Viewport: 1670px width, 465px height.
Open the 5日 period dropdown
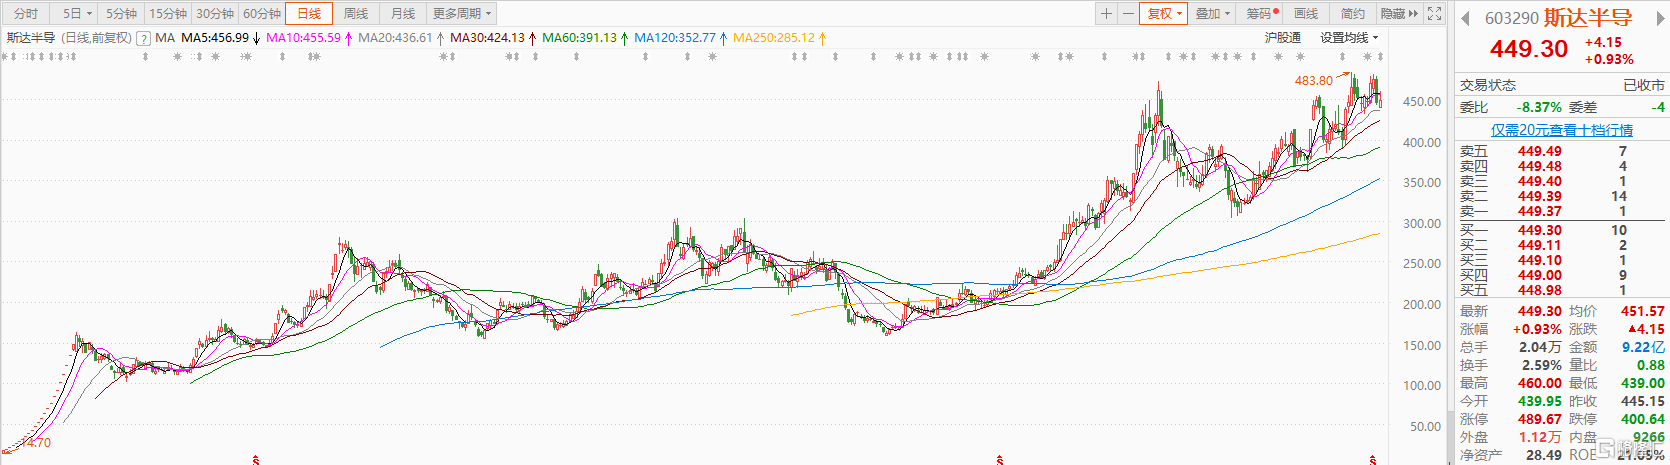[x=76, y=14]
